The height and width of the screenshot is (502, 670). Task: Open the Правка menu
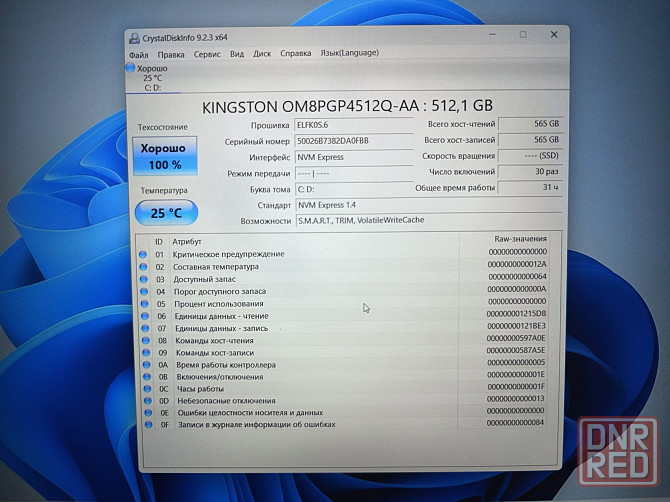click(171, 54)
